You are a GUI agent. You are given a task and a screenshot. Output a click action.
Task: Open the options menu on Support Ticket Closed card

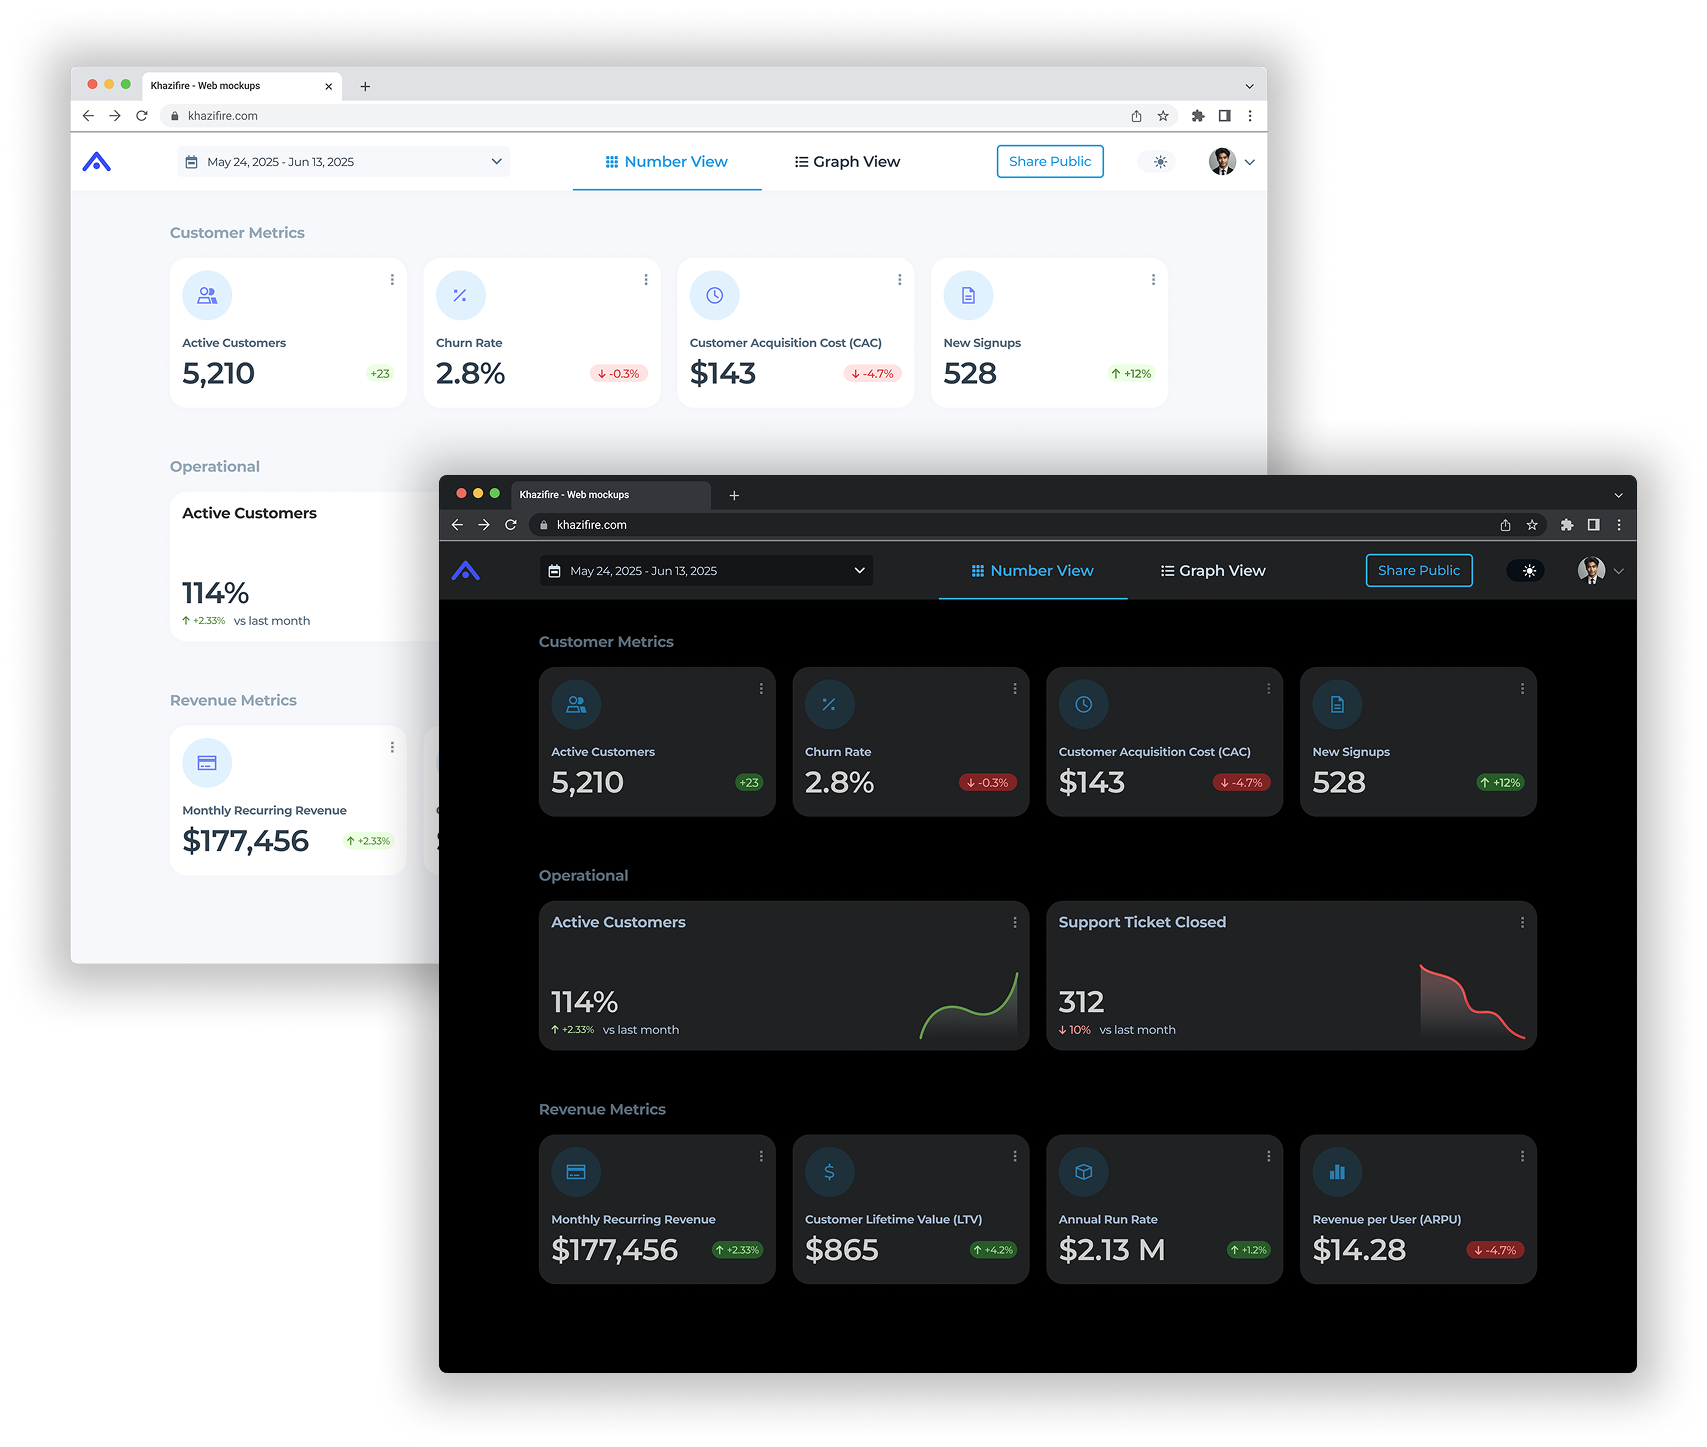(x=1522, y=922)
